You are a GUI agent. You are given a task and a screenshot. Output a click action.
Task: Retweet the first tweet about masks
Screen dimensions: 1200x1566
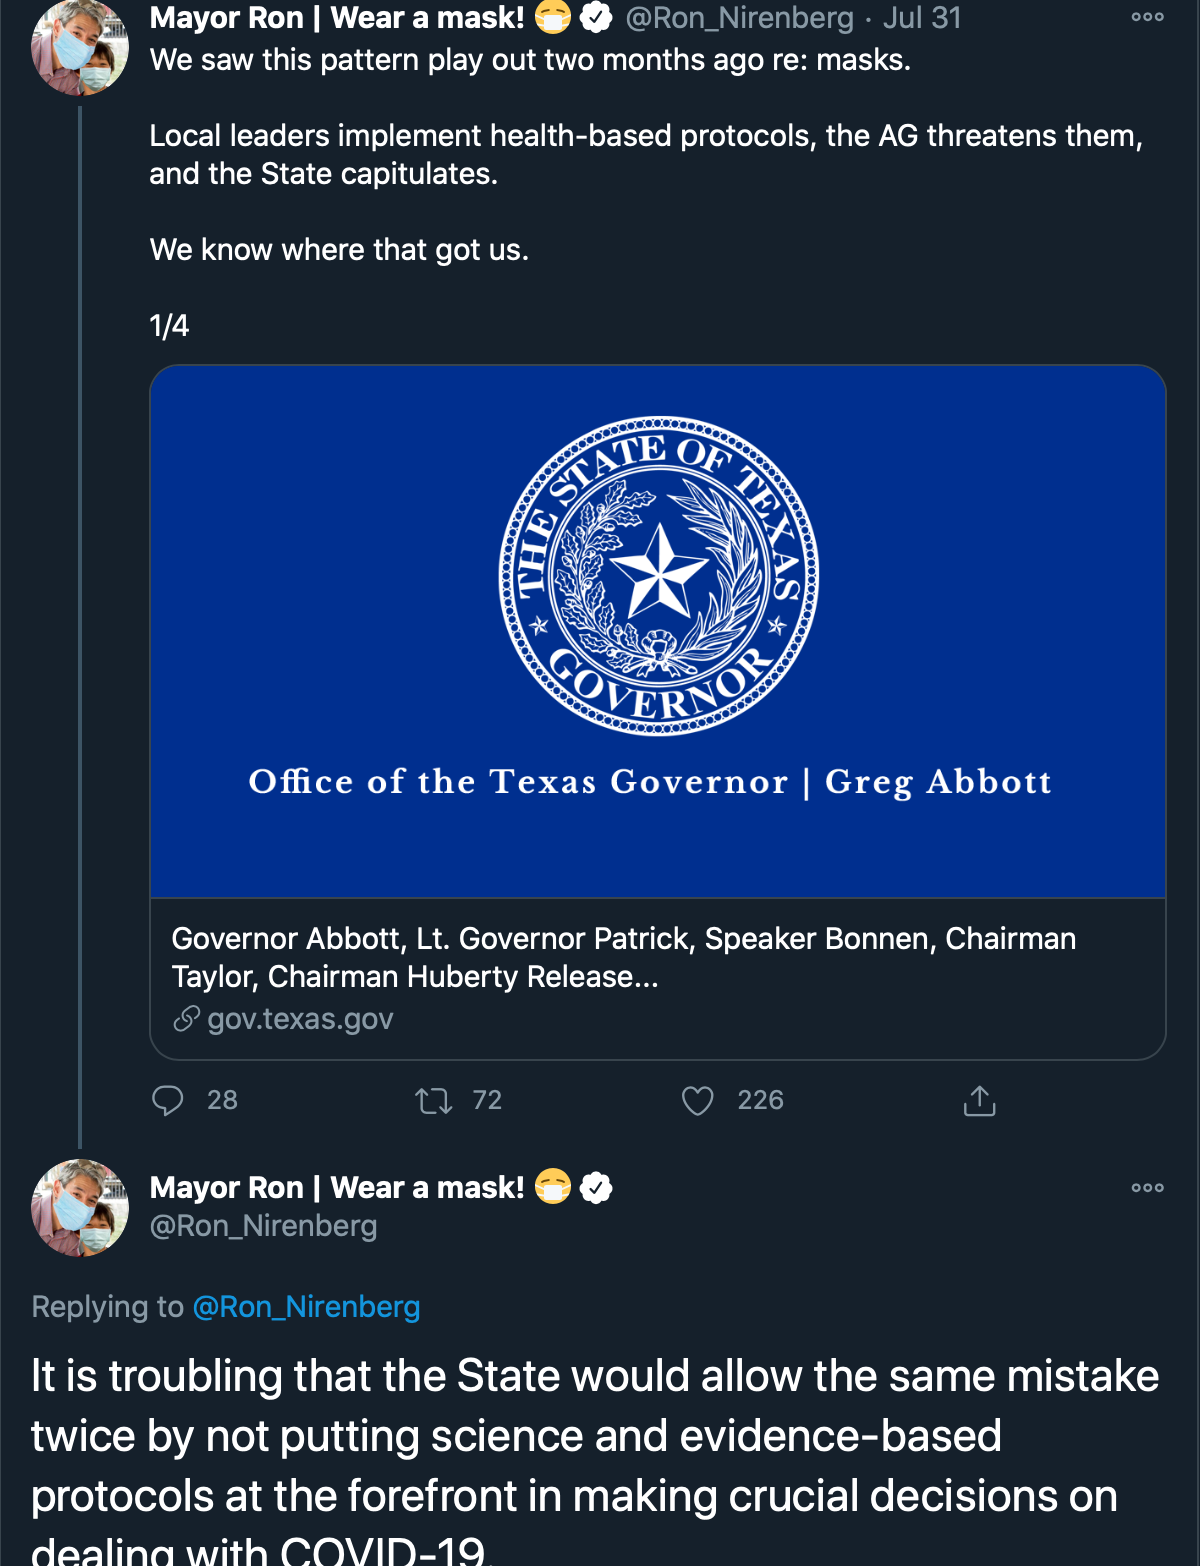click(434, 1101)
